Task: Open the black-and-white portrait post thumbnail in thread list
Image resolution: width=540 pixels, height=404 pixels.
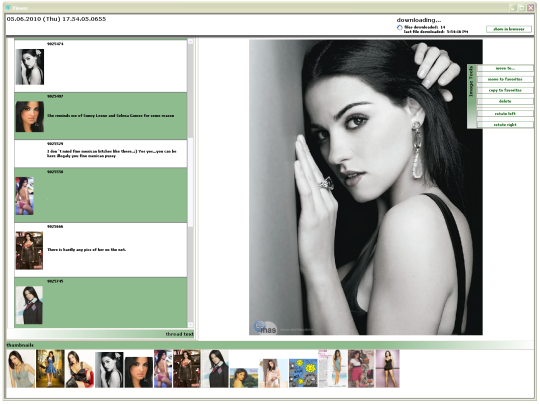Action: point(30,67)
